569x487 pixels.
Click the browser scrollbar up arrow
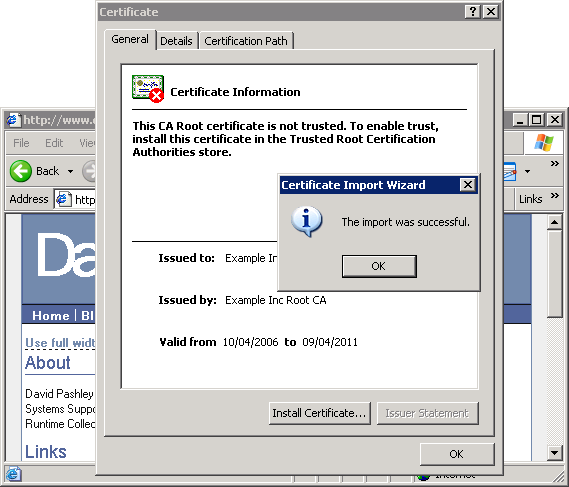pyautogui.click(x=554, y=222)
